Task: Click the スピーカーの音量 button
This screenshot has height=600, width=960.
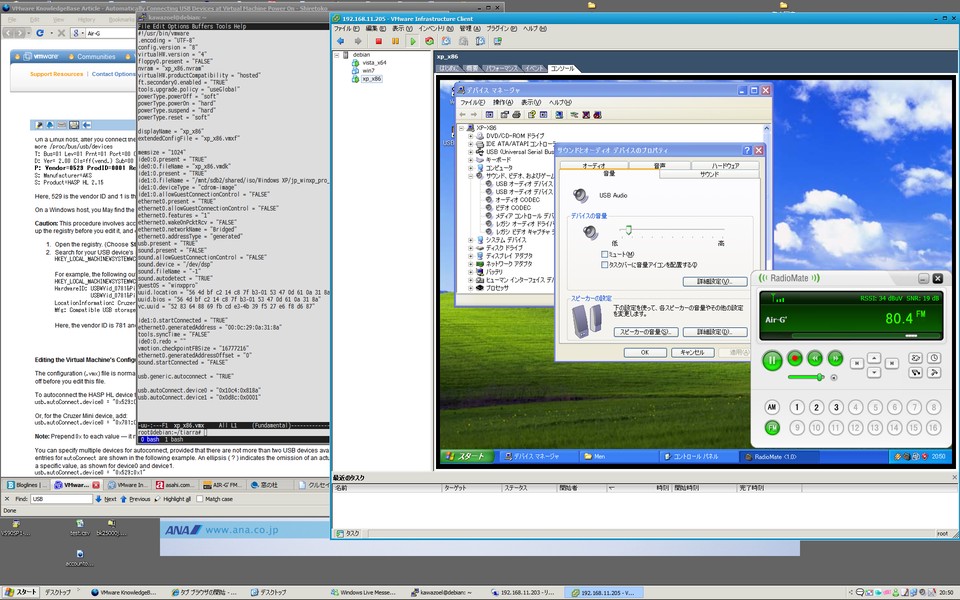Action: pyautogui.click(x=645, y=331)
